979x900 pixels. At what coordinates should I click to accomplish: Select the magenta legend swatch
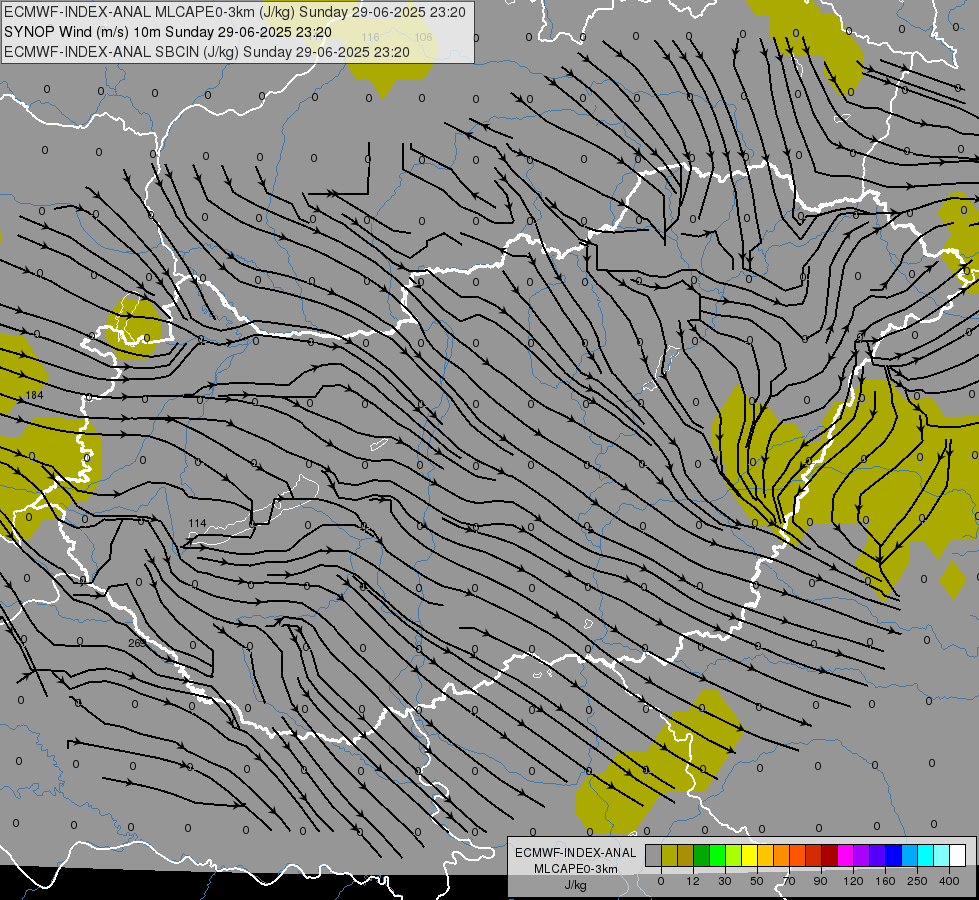click(x=845, y=855)
